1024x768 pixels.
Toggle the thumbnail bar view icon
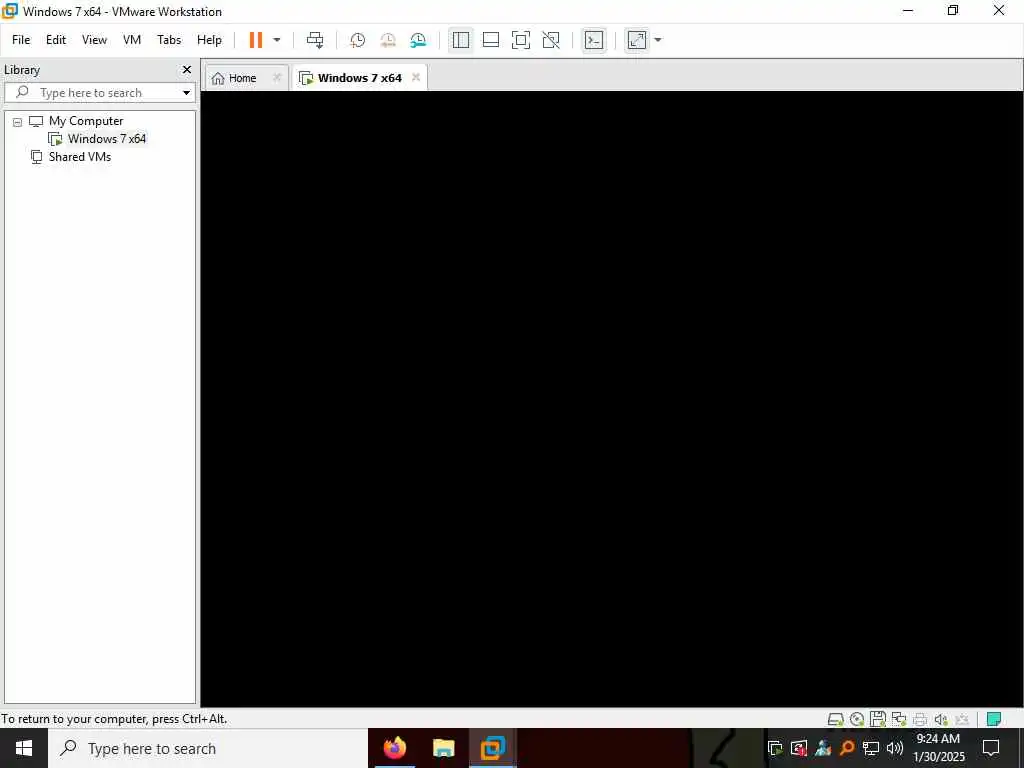click(x=490, y=40)
